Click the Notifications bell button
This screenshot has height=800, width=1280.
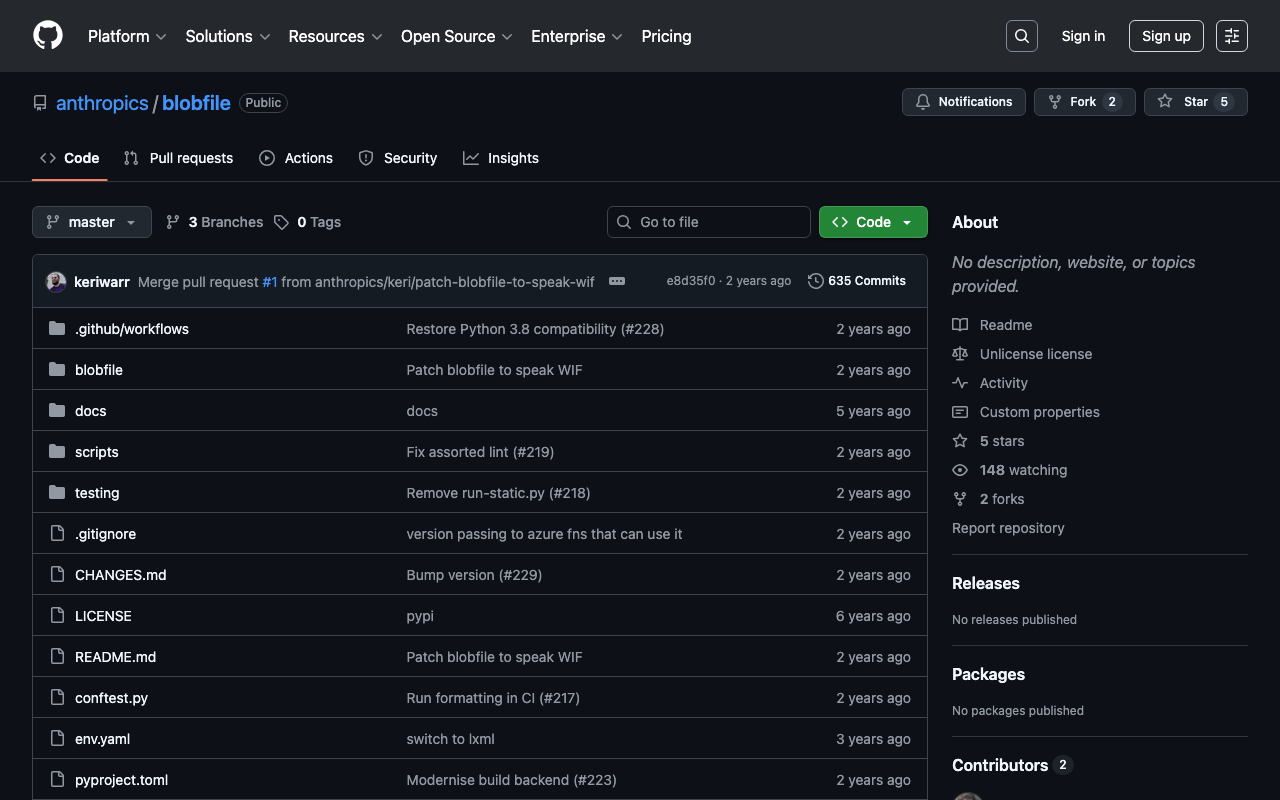click(964, 102)
